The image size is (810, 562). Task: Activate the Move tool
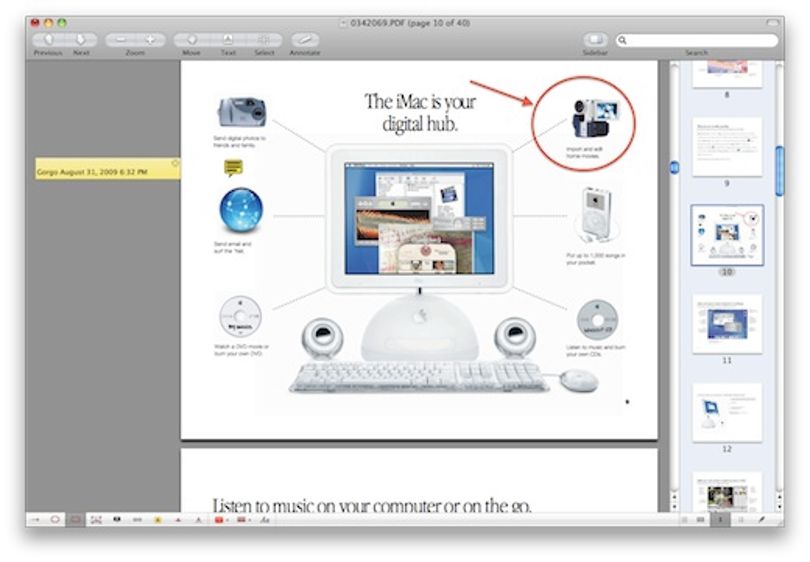coord(192,40)
